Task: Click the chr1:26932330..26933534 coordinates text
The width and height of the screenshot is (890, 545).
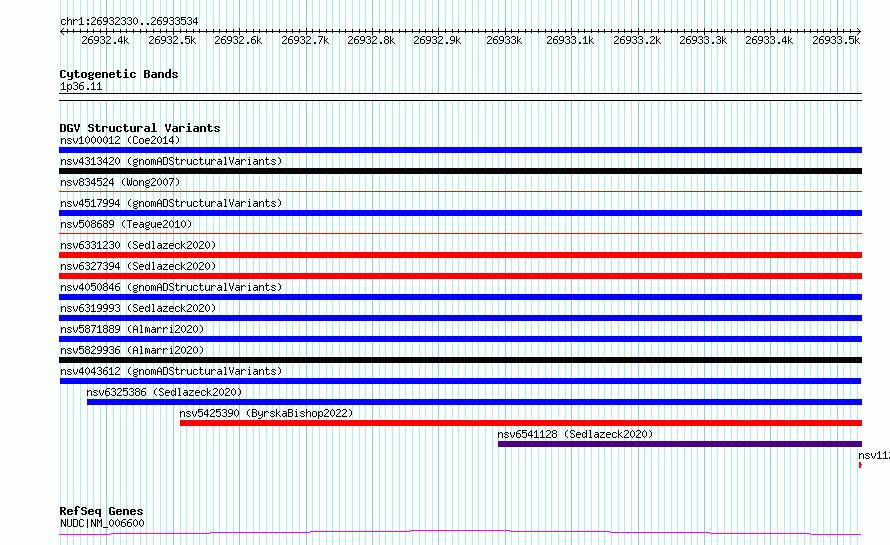Action: [129, 22]
